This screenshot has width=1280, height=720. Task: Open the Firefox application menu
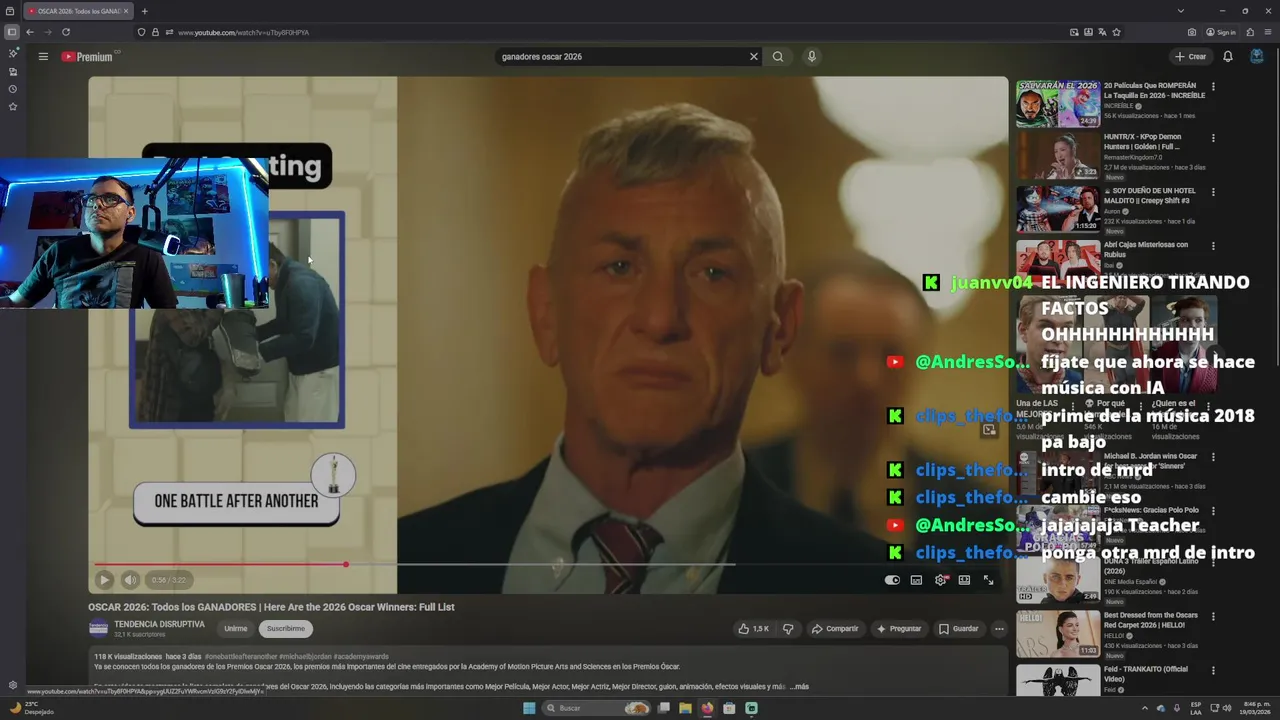[x=1267, y=32]
